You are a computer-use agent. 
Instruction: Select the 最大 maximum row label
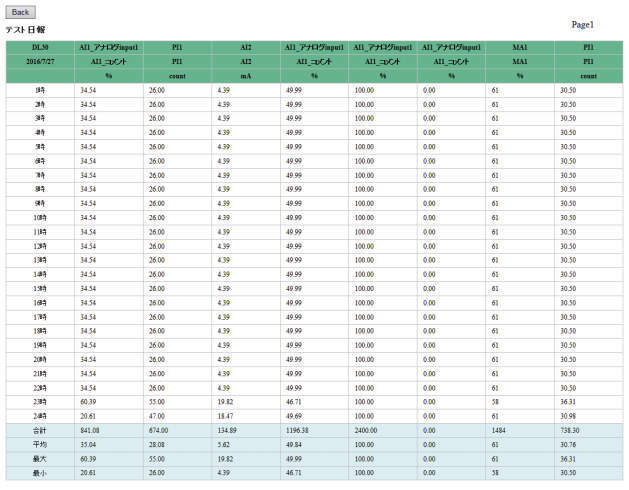[40, 458]
